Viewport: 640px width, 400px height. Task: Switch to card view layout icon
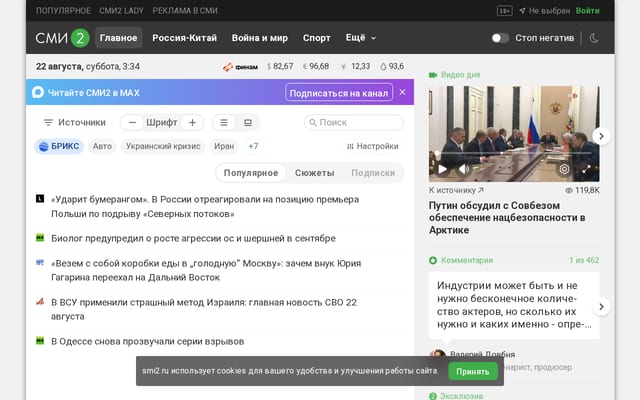pos(248,122)
